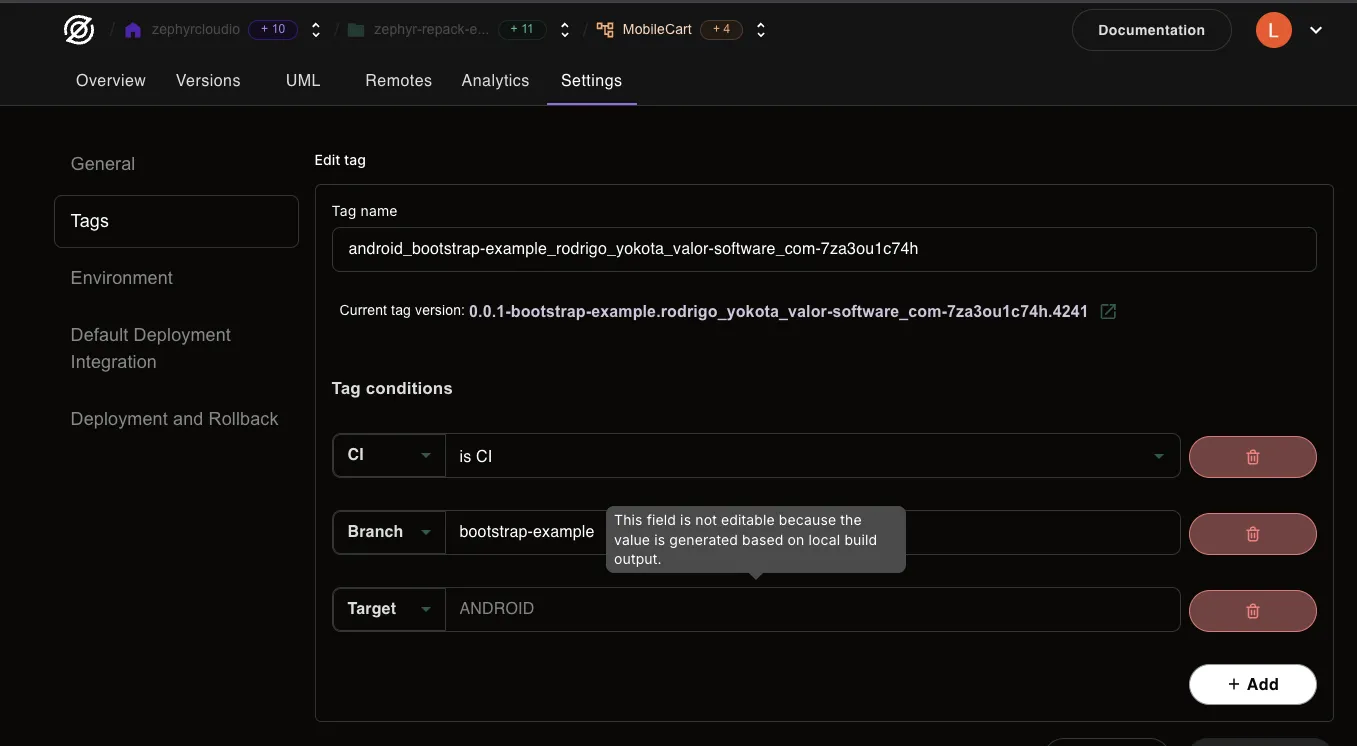Viewport: 1357px width, 746px height.
Task: Expand the MobileCart application switcher arrows
Action: tap(761, 30)
